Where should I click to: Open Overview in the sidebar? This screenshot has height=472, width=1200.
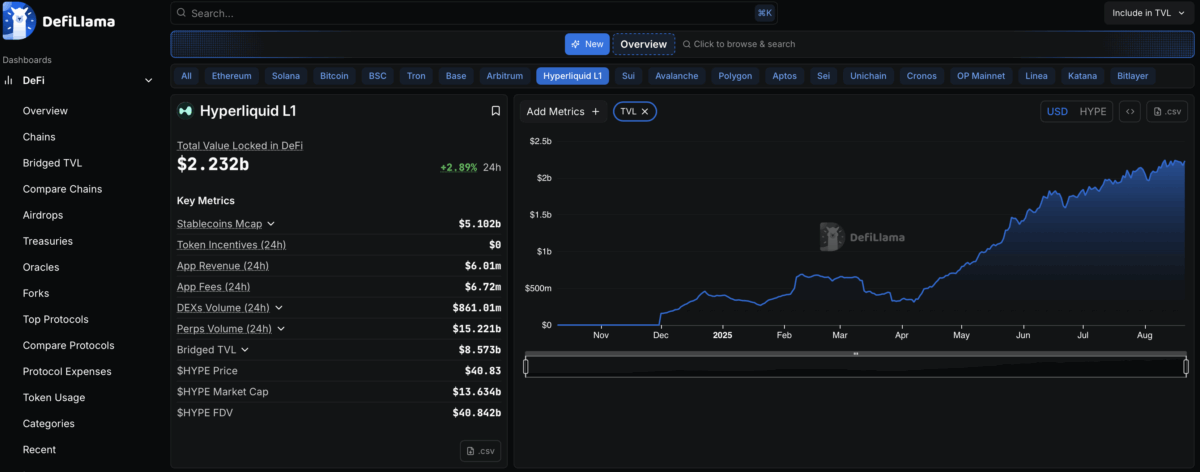(45, 111)
